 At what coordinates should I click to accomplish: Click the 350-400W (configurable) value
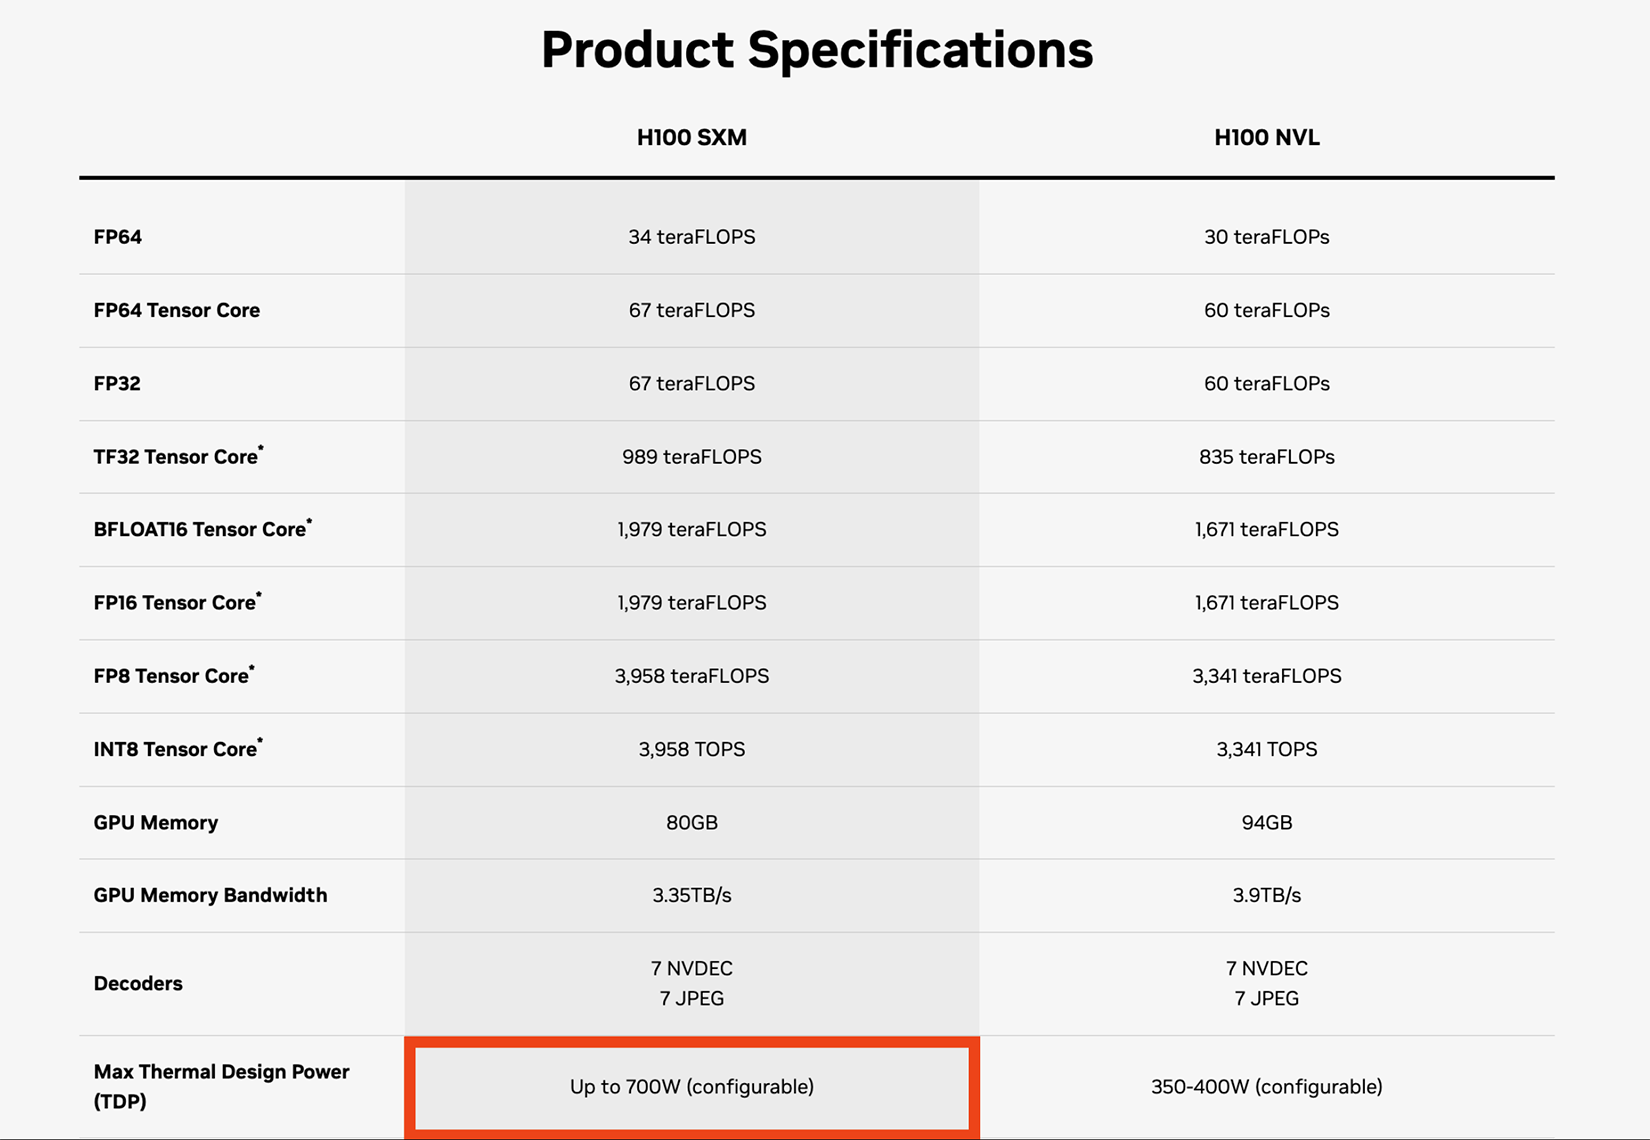1266,1087
